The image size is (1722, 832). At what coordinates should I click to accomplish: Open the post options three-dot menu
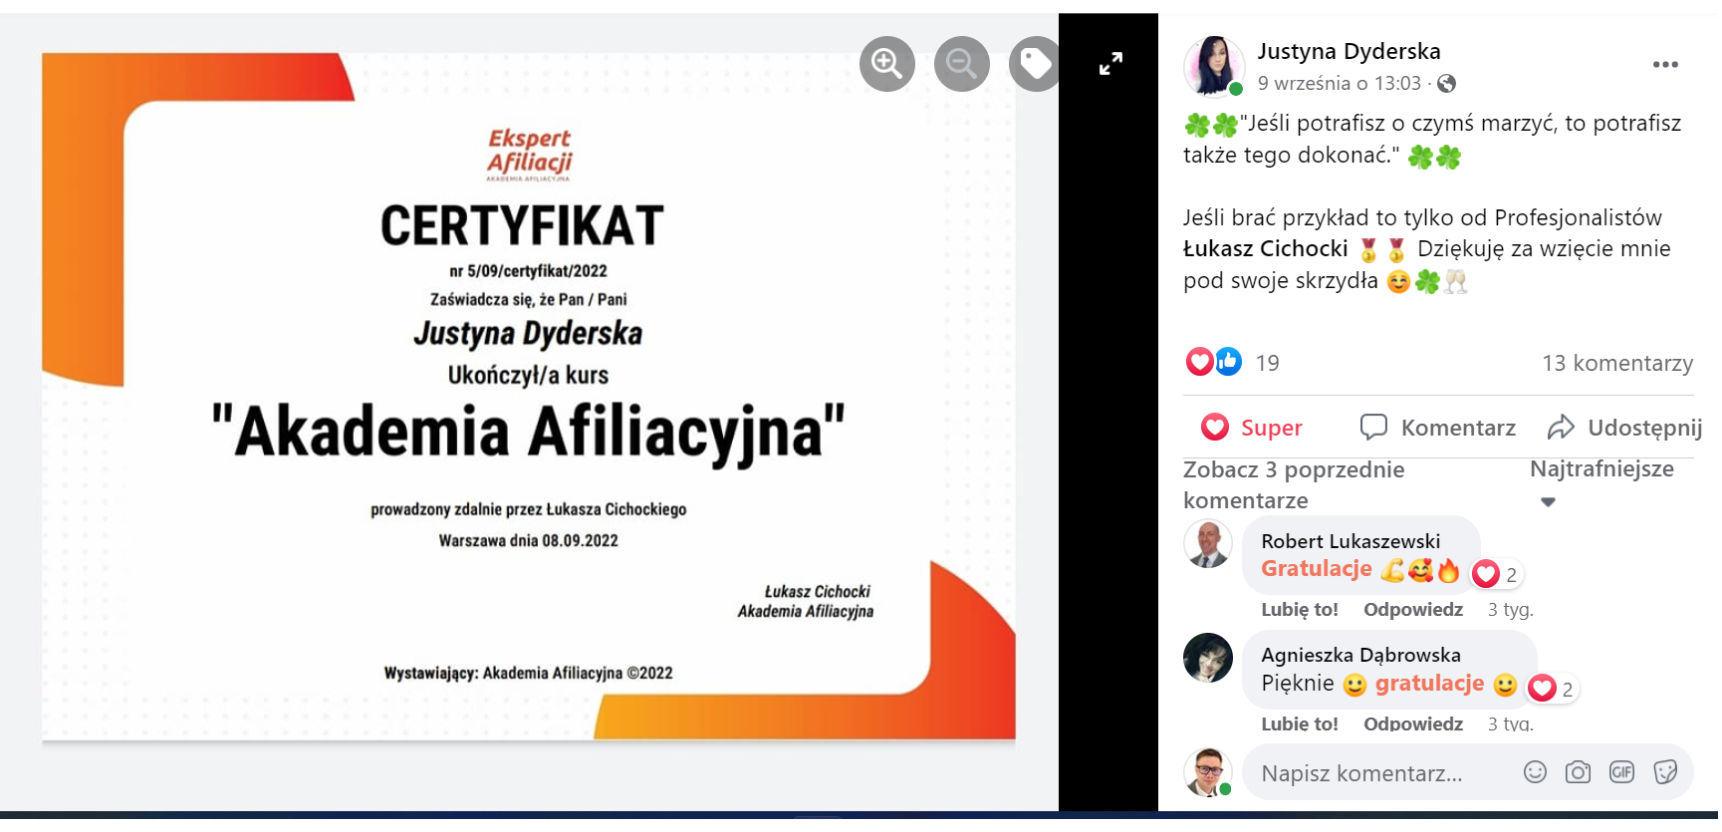point(1664,65)
